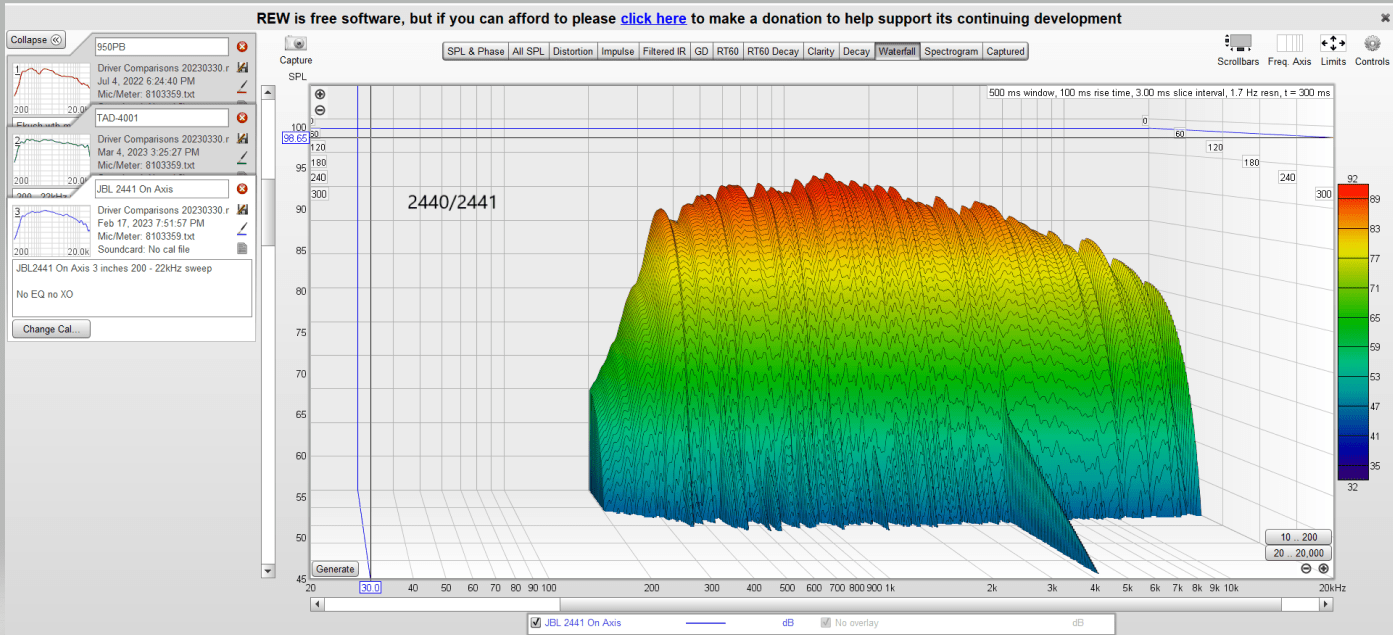
Task: Zoom in vertical axis with top-left plus icon
Action: pos(319,95)
